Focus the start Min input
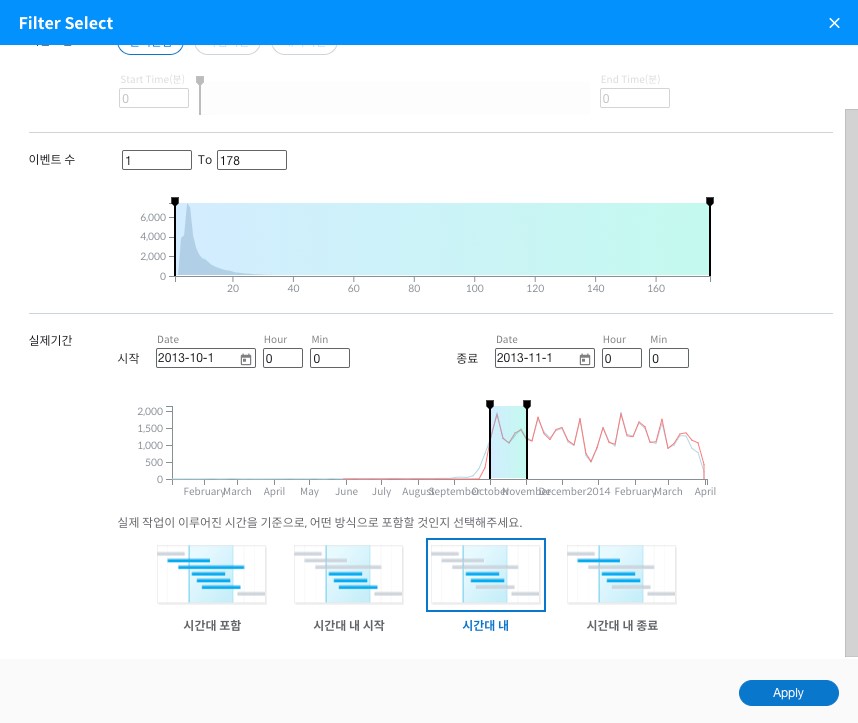858x723 pixels. click(329, 359)
